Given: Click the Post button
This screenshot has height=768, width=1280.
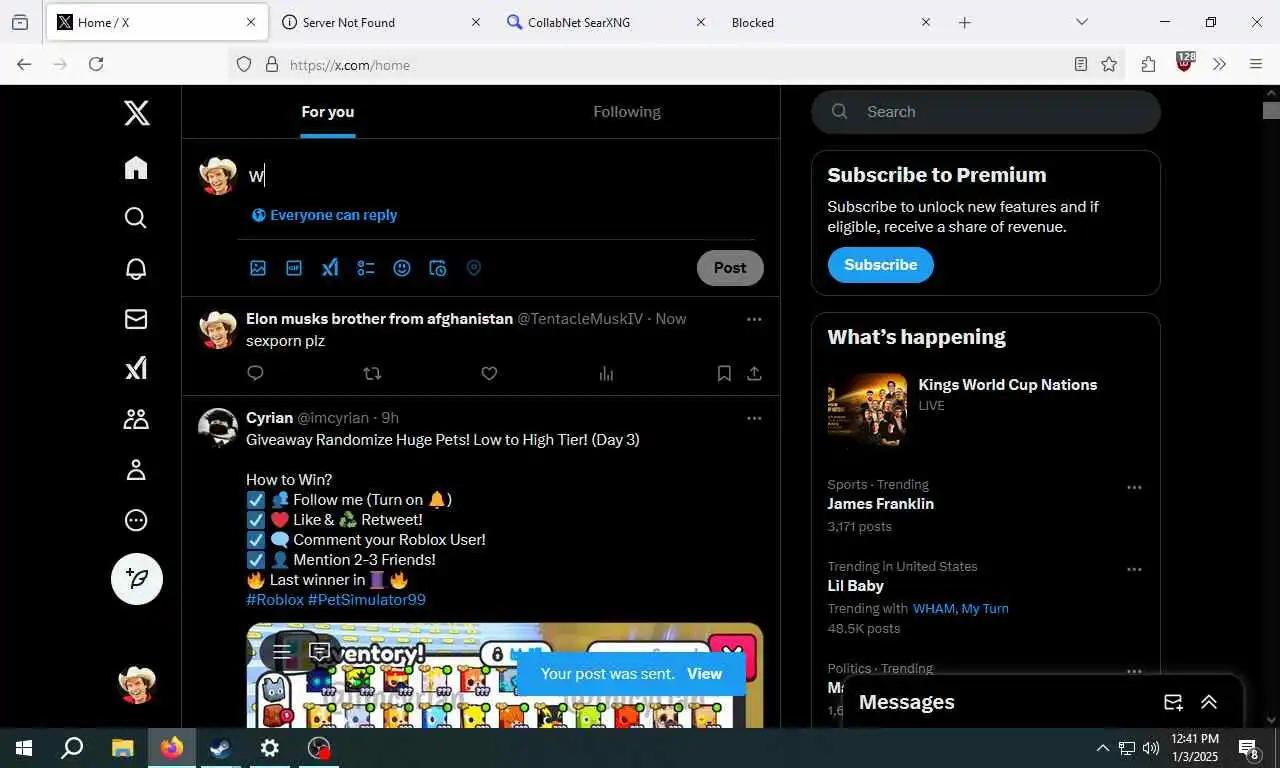Looking at the screenshot, I should (730, 268).
